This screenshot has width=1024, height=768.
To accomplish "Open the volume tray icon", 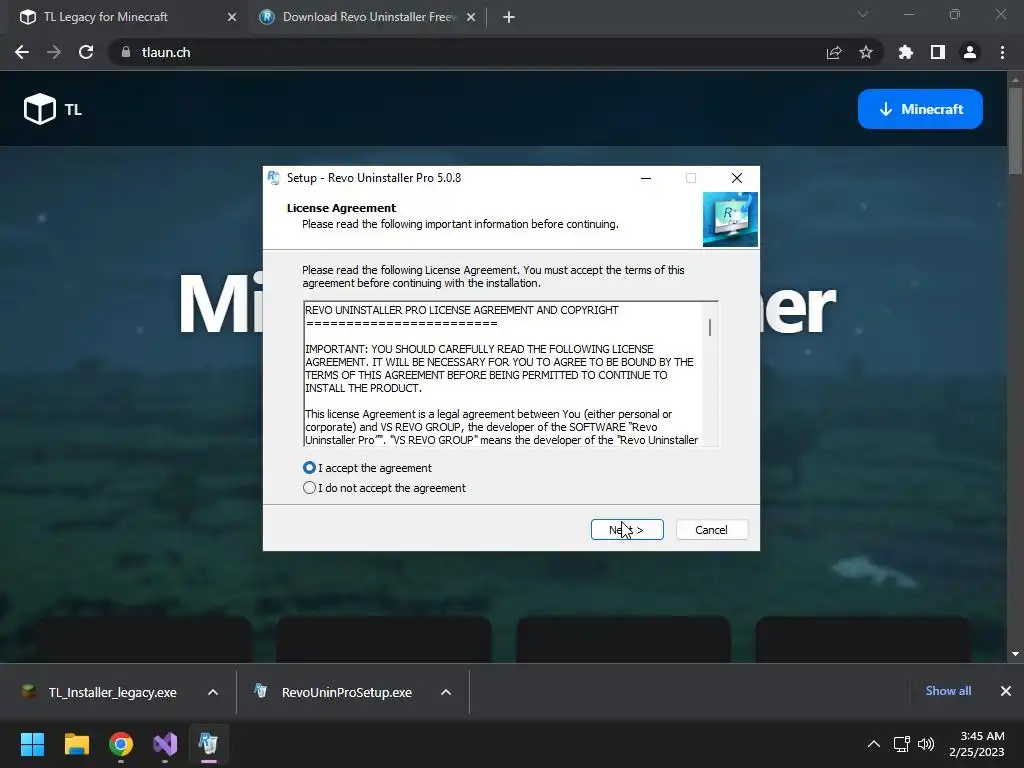I will (x=925, y=744).
